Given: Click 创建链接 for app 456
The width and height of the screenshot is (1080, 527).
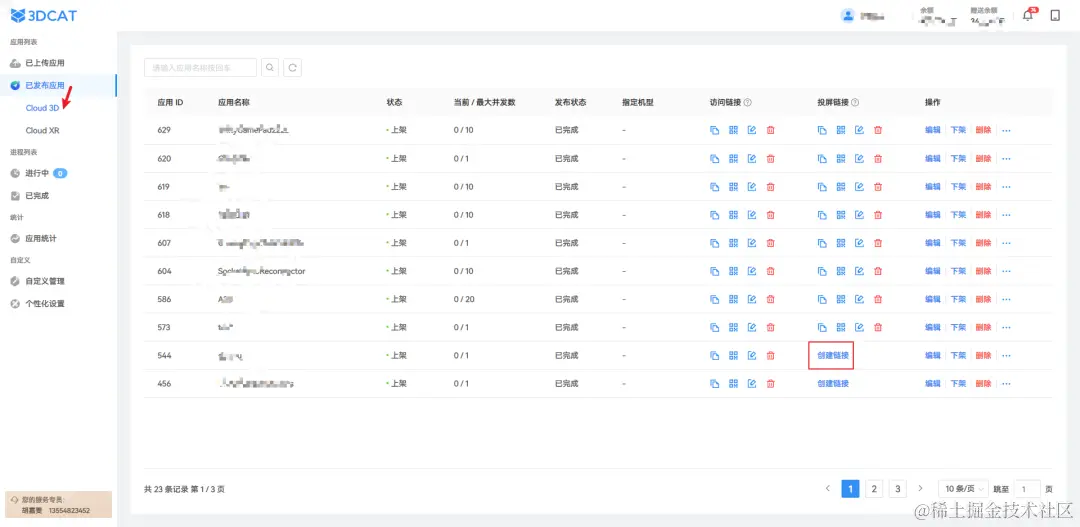Looking at the screenshot, I should click(x=833, y=384).
